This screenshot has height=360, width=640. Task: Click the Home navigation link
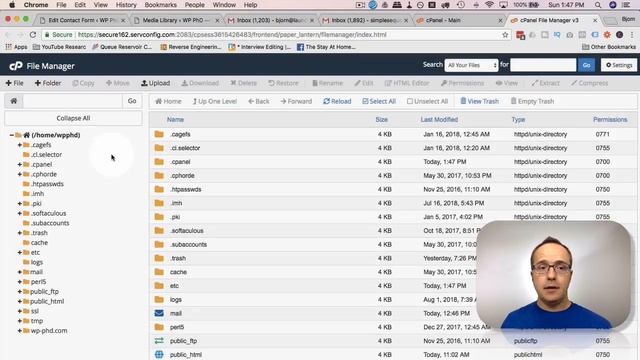pyautogui.click(x=168, y=101)
